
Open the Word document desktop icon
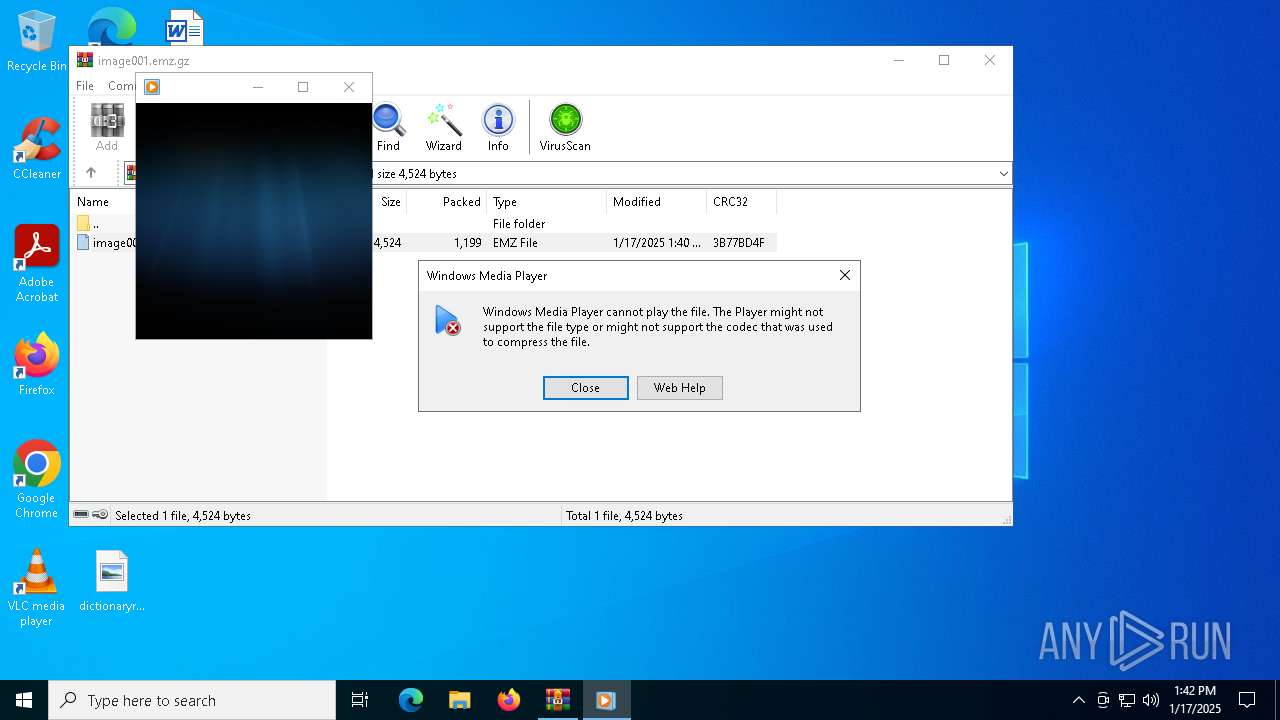point(184,28)
